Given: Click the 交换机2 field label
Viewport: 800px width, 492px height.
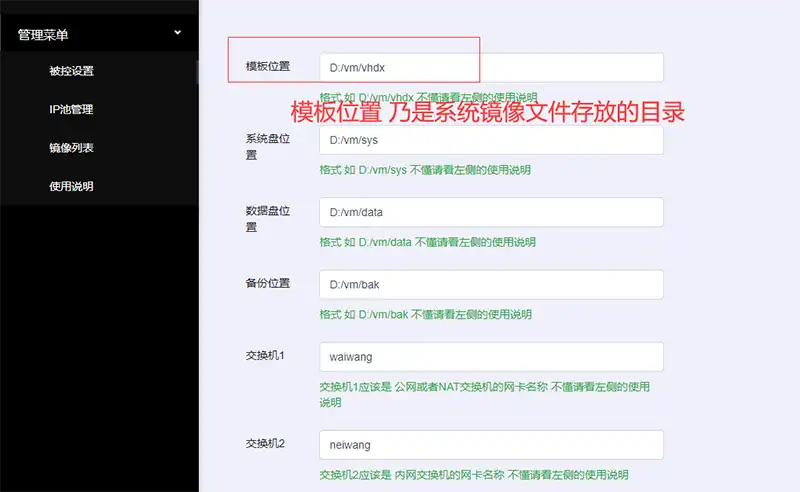Looking at the screenshot, I should tap(265, 443).
